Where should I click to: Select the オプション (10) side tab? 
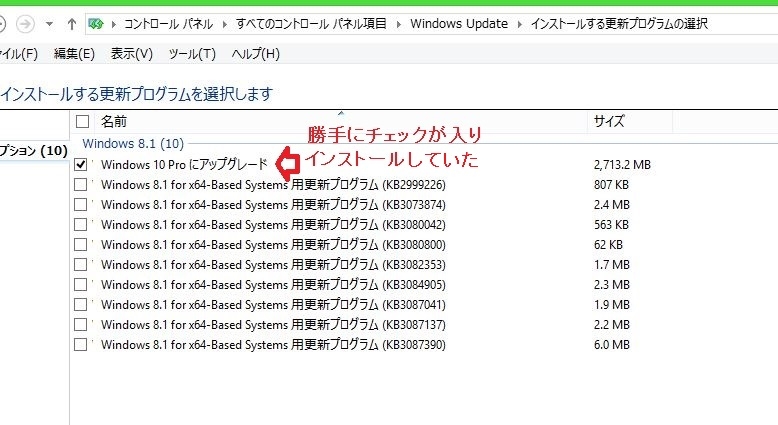click(34, 150)
